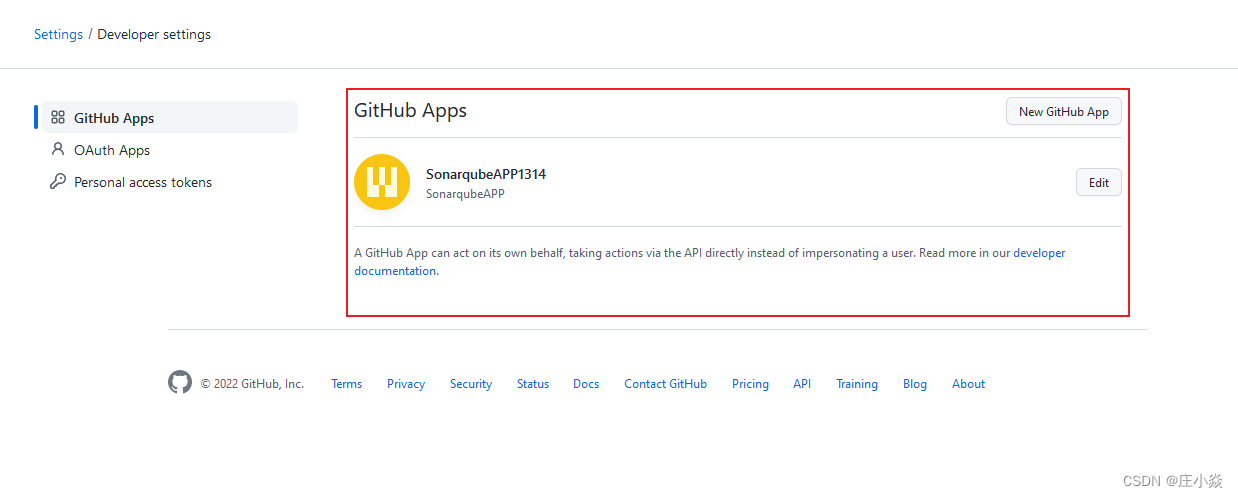
Task: Click the GitHub Apps grid icon in sidebar
Action: point(58,117)
